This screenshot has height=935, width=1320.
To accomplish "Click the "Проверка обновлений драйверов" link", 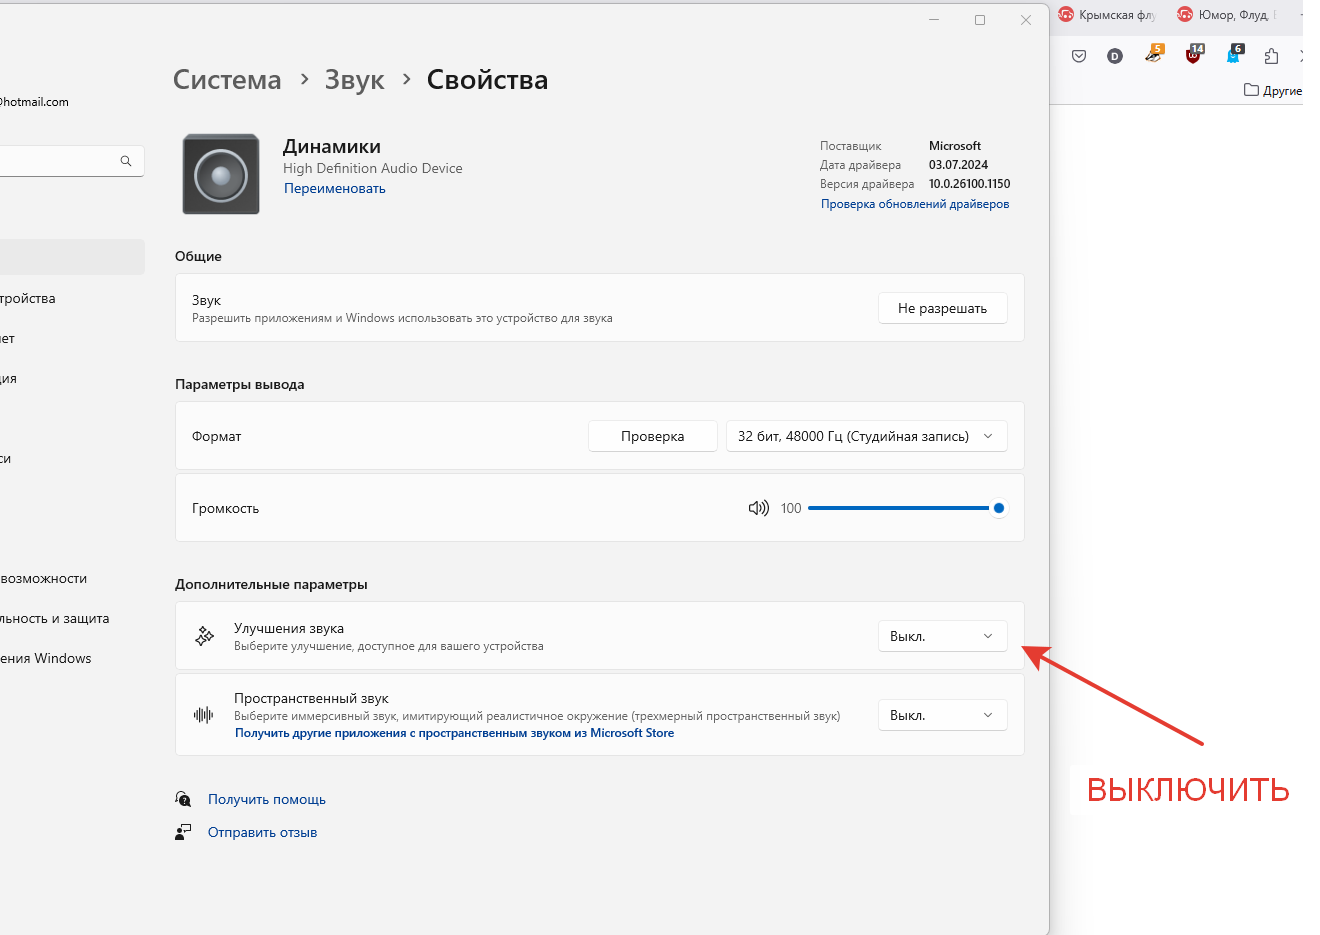I will [914, 204].
